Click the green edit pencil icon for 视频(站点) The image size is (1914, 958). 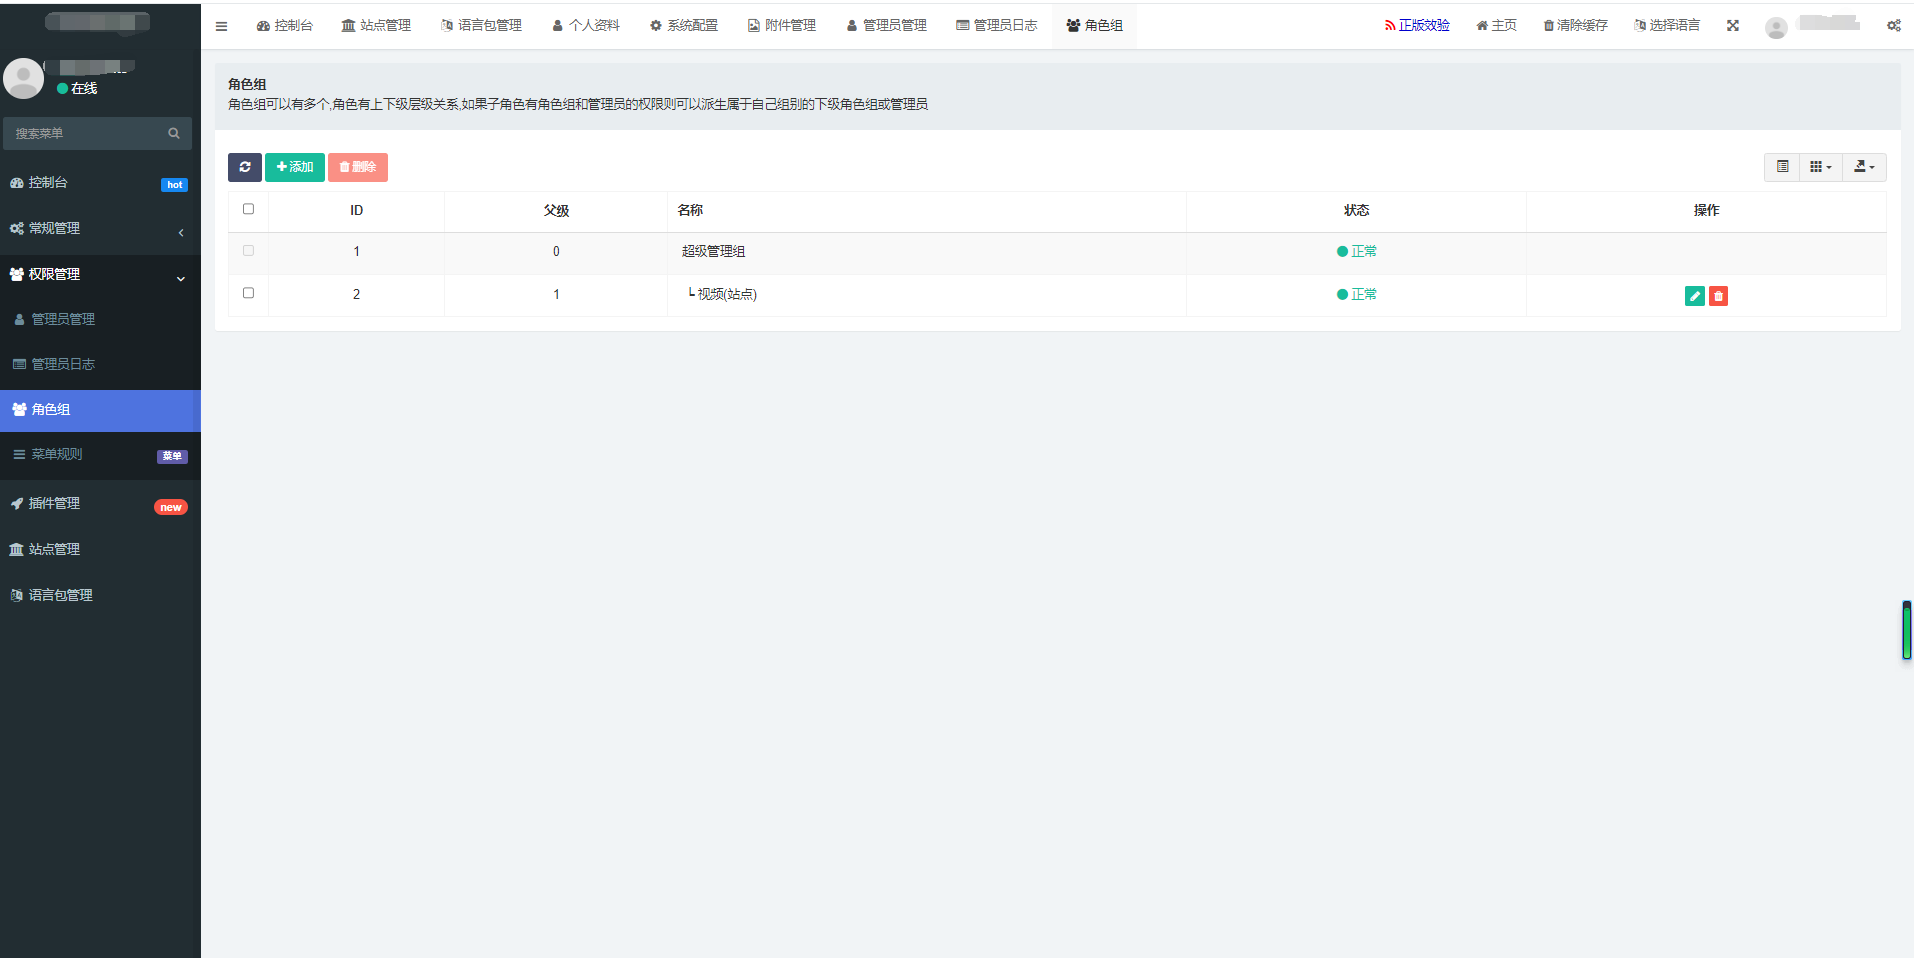1694,296
